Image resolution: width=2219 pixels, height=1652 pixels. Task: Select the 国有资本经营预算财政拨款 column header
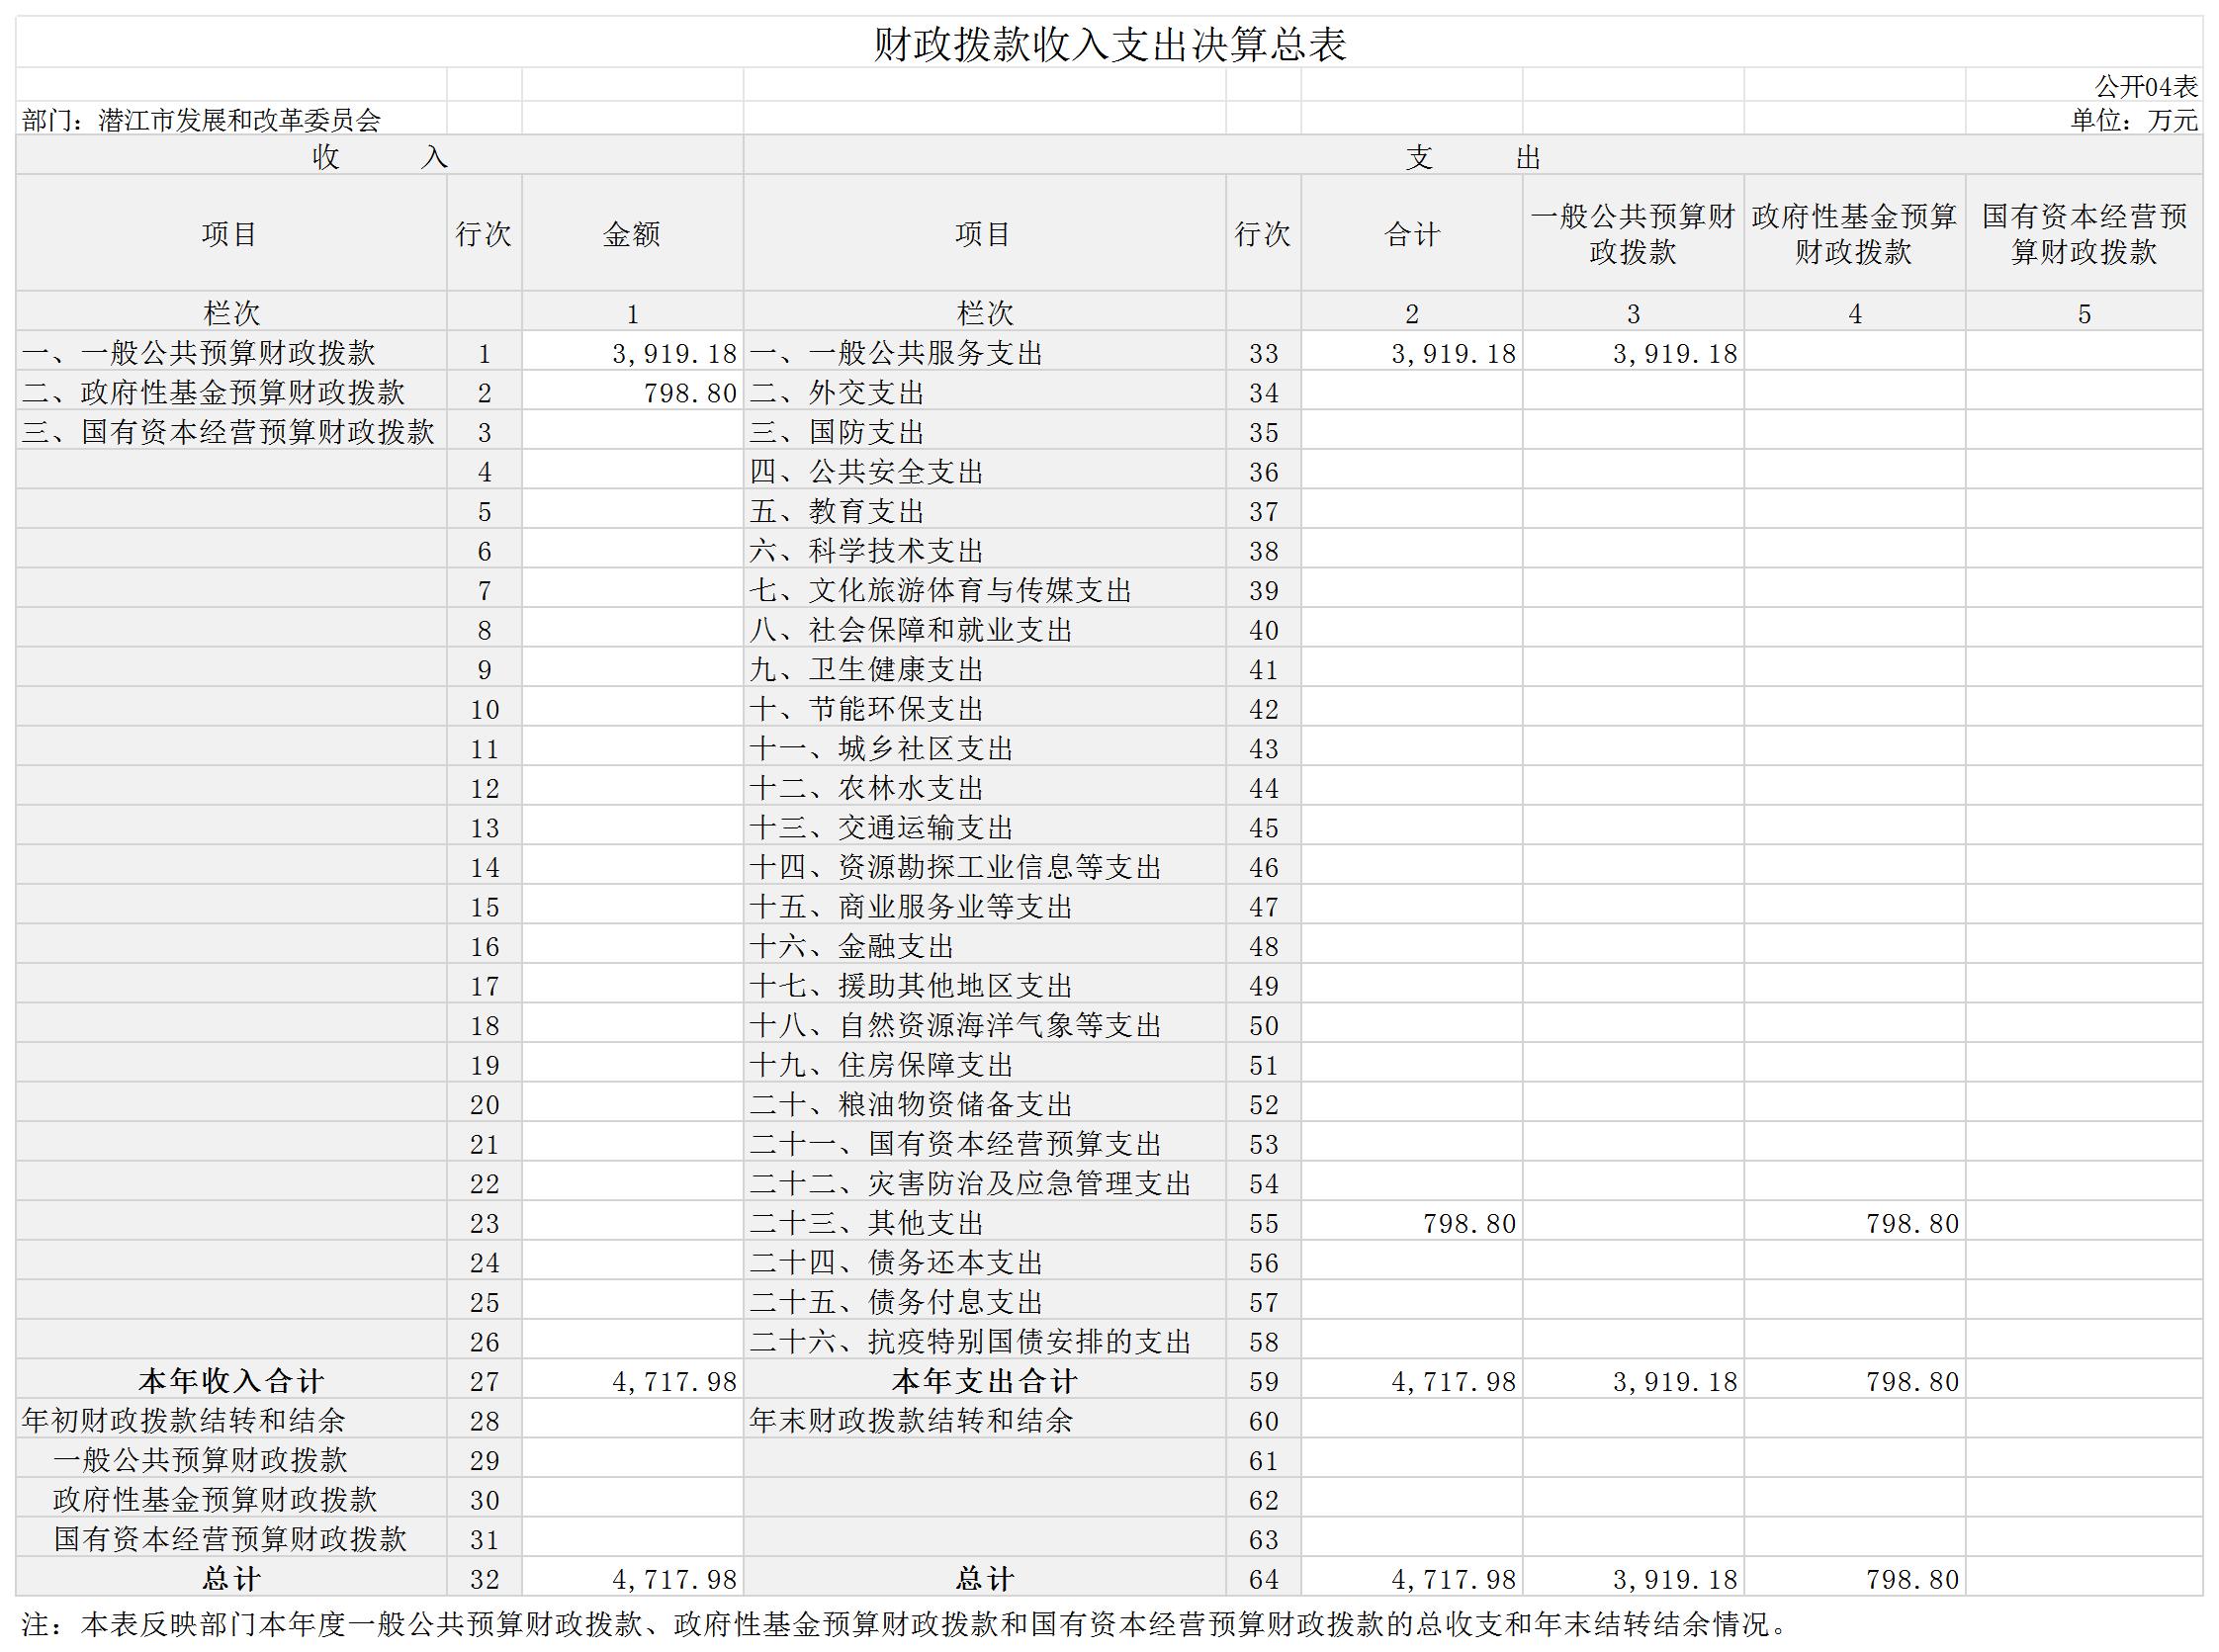tap(2083, 234)
